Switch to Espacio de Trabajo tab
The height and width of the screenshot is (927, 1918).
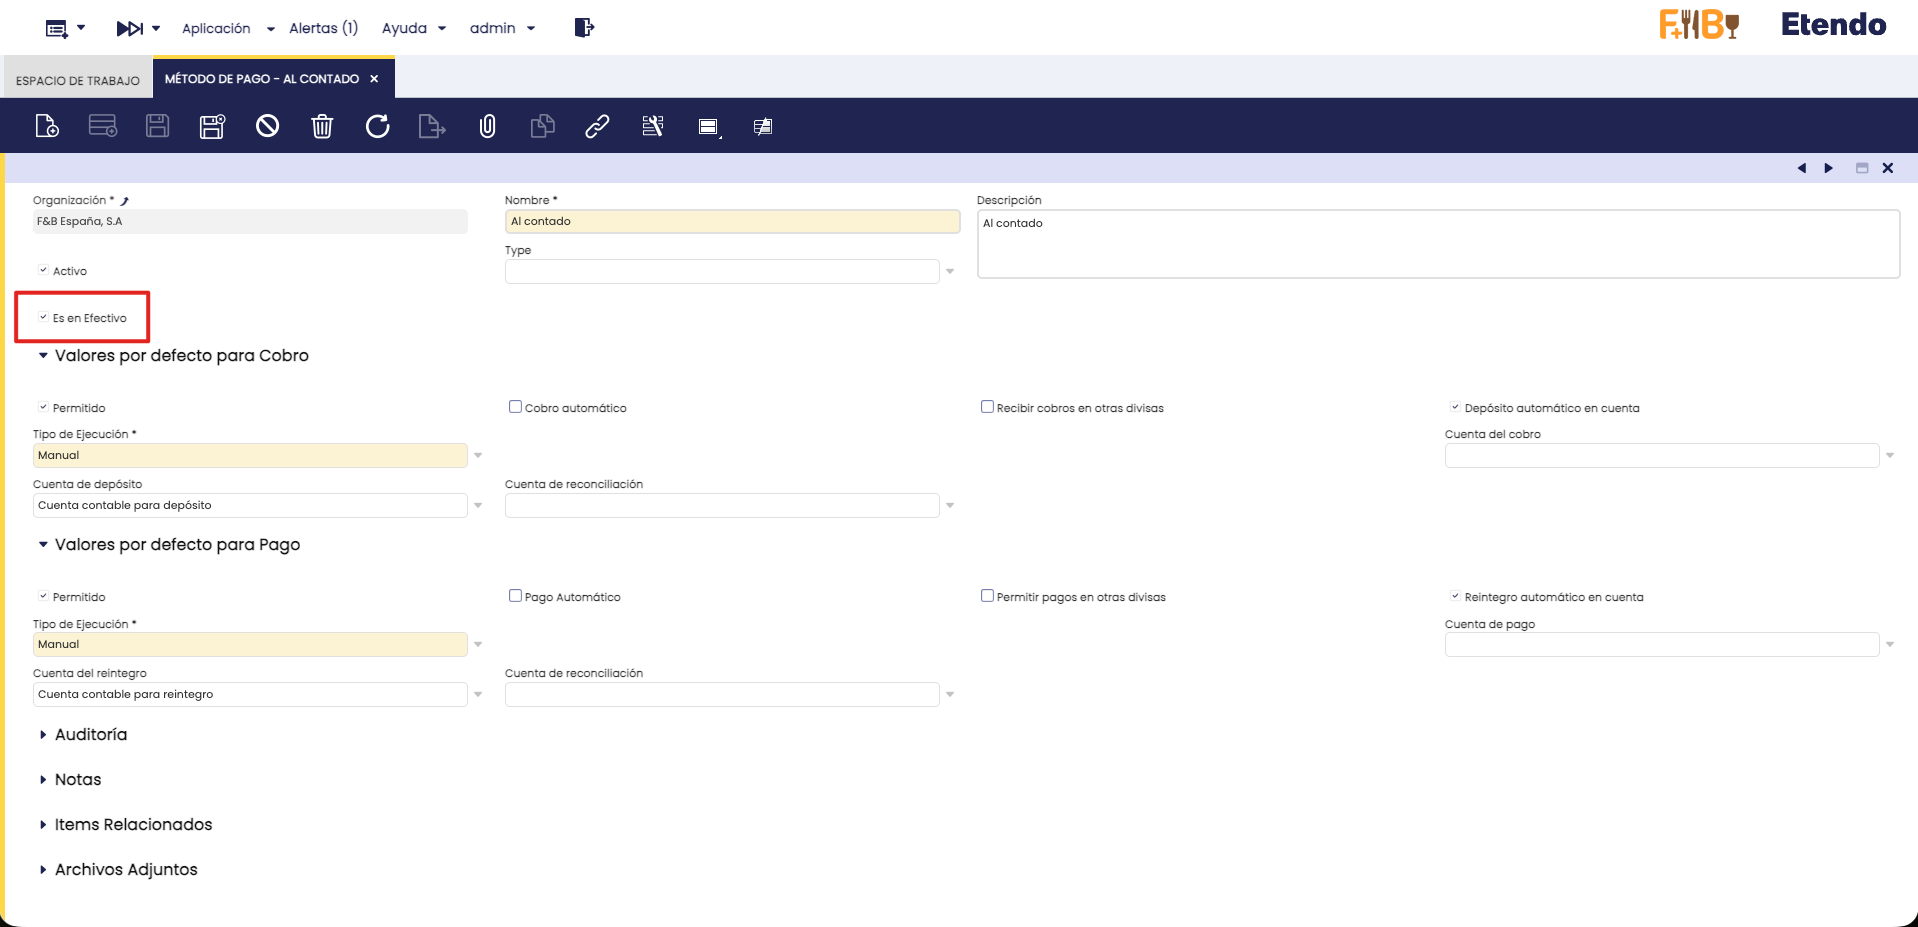point(78,80)
